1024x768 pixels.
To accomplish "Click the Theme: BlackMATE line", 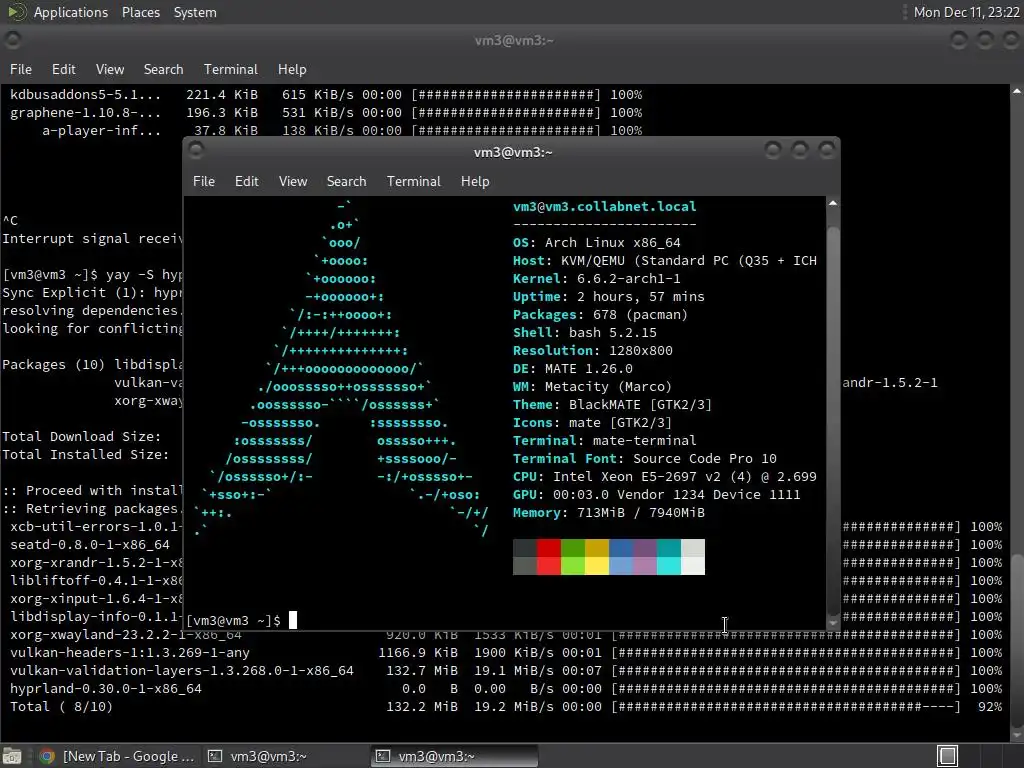I will click(613, 404).
